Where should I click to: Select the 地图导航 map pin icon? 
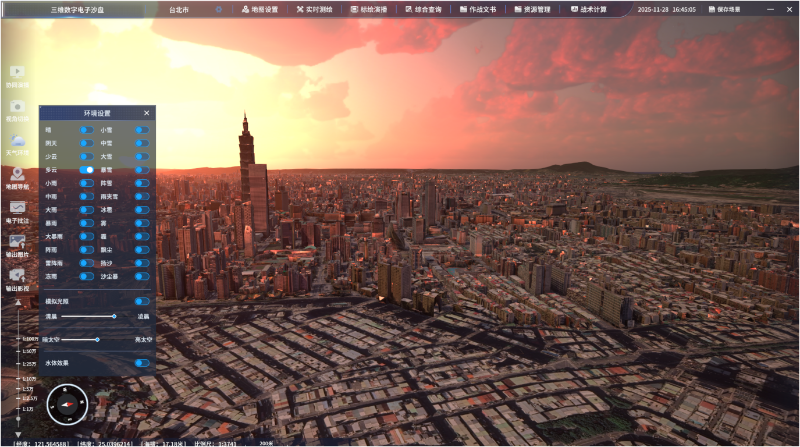tap(17, 174)
